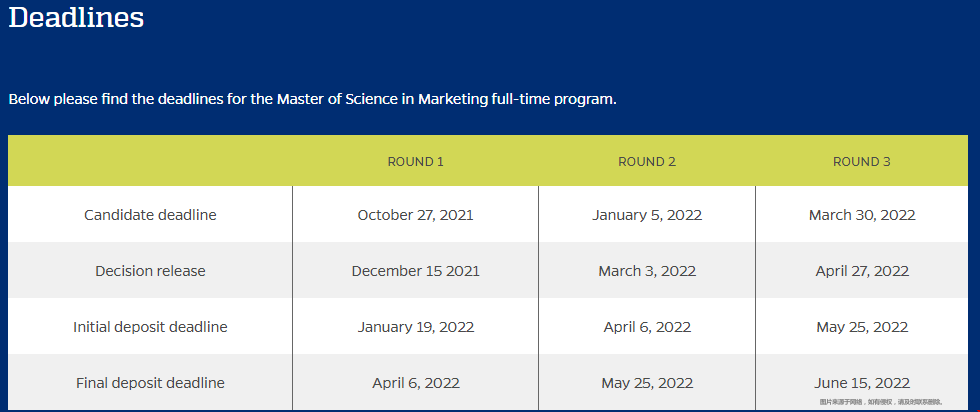
Task: Click the Final deposit deadline row label
Action: click(150, 383)
